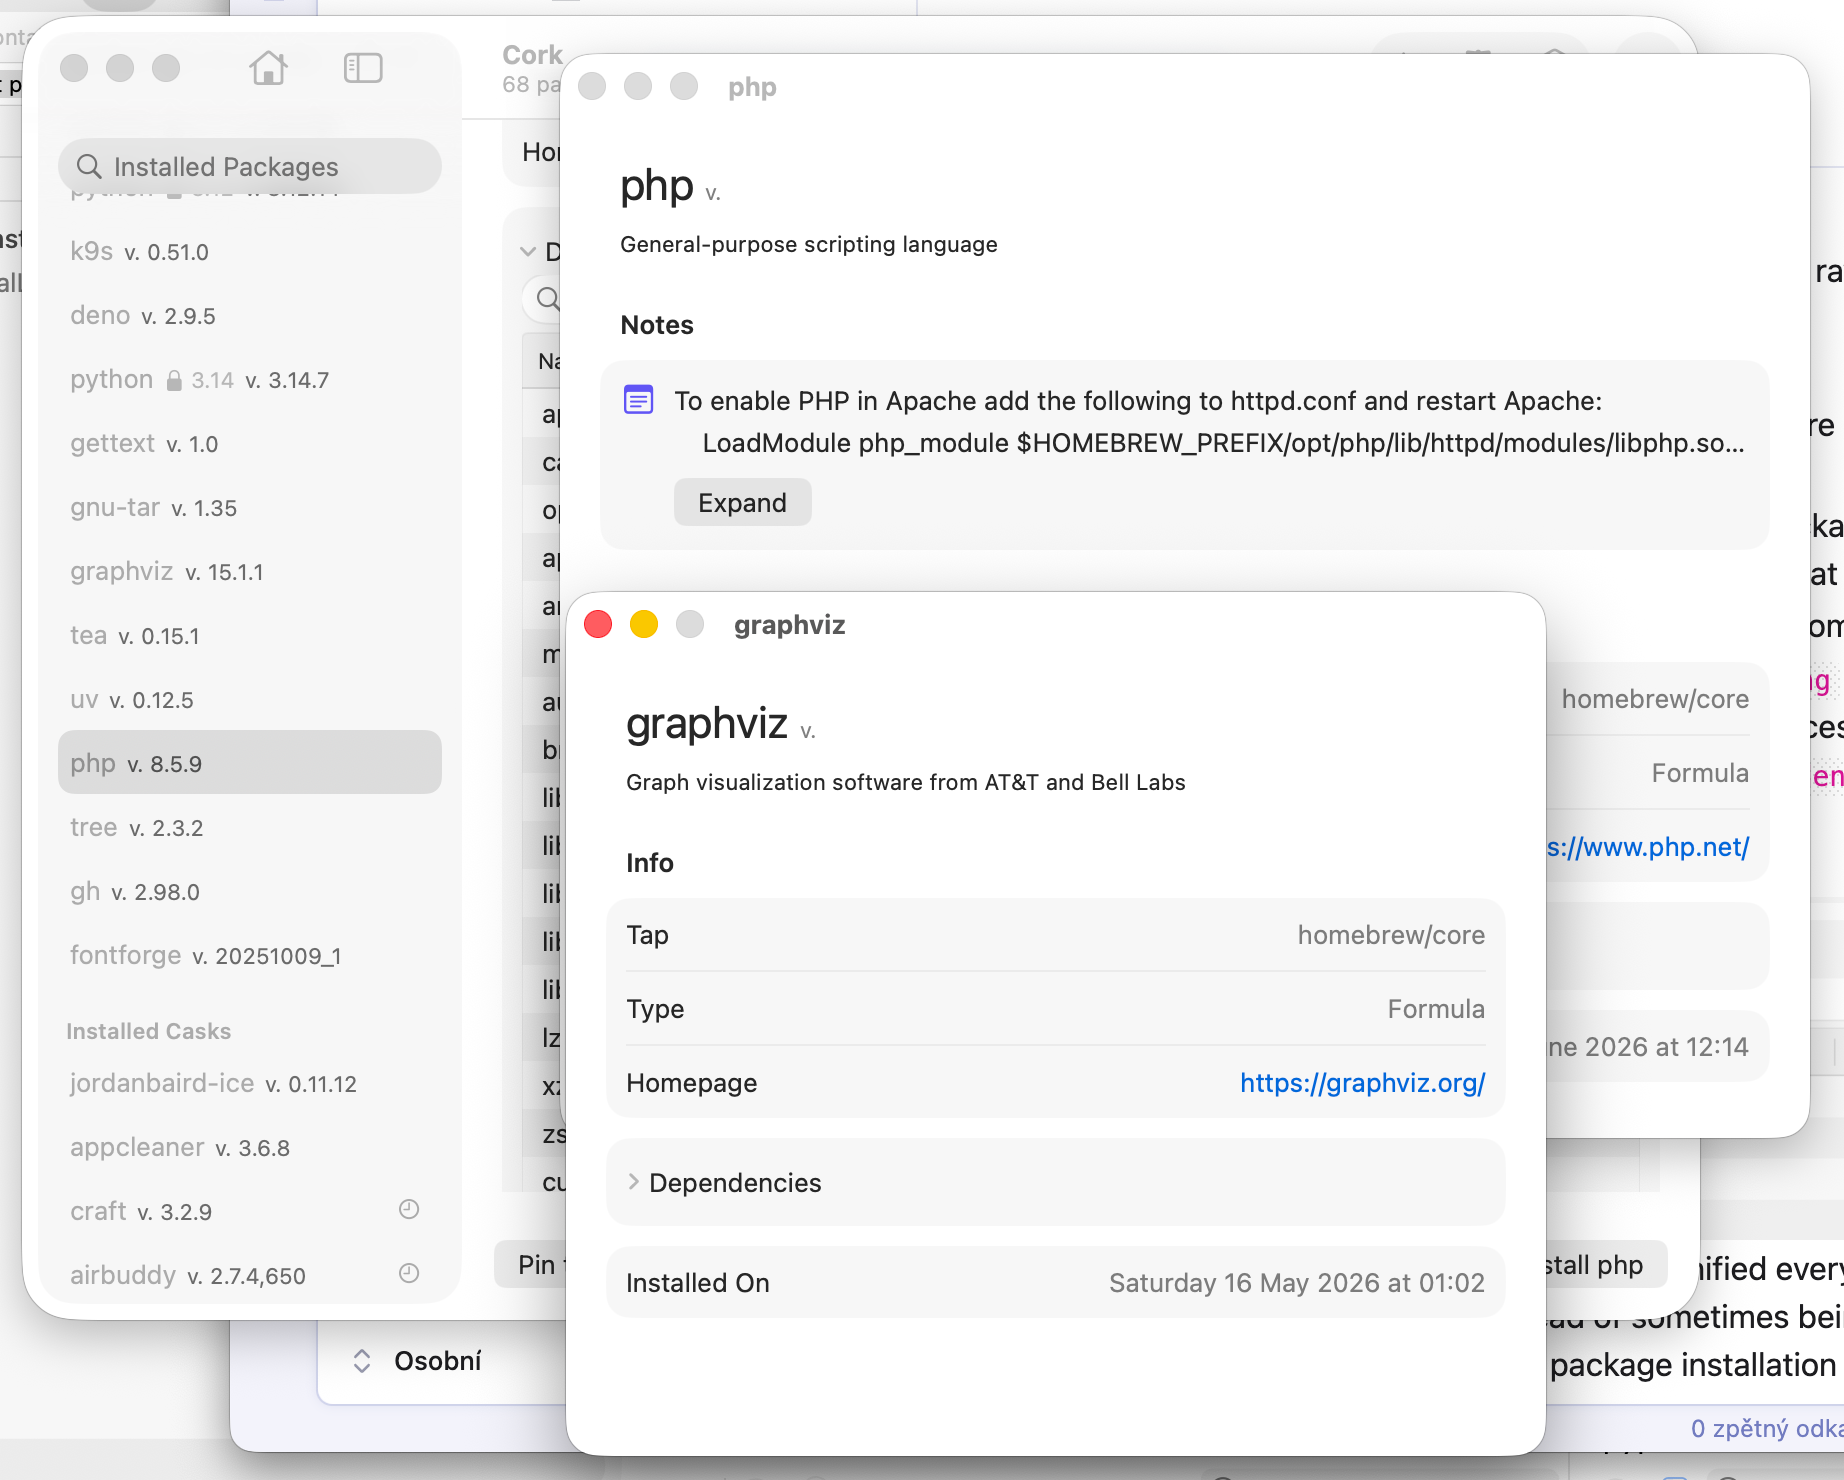Viewport: 1844px width, 1480px height.
Task: Click graphviz Tap value homebrew/core
Action: click(1391, 934)
